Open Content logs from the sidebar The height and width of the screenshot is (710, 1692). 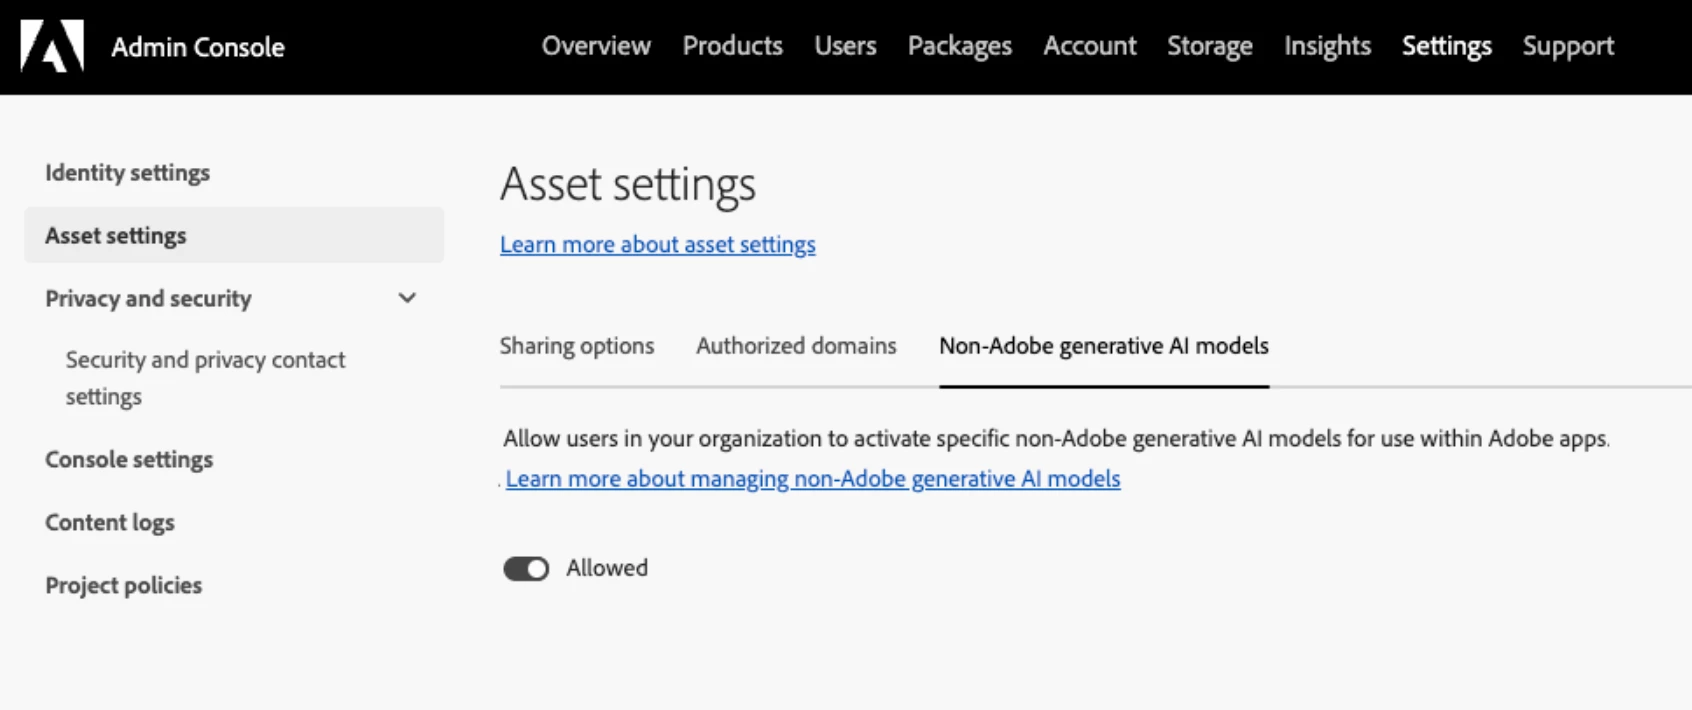tap(110, 523)
